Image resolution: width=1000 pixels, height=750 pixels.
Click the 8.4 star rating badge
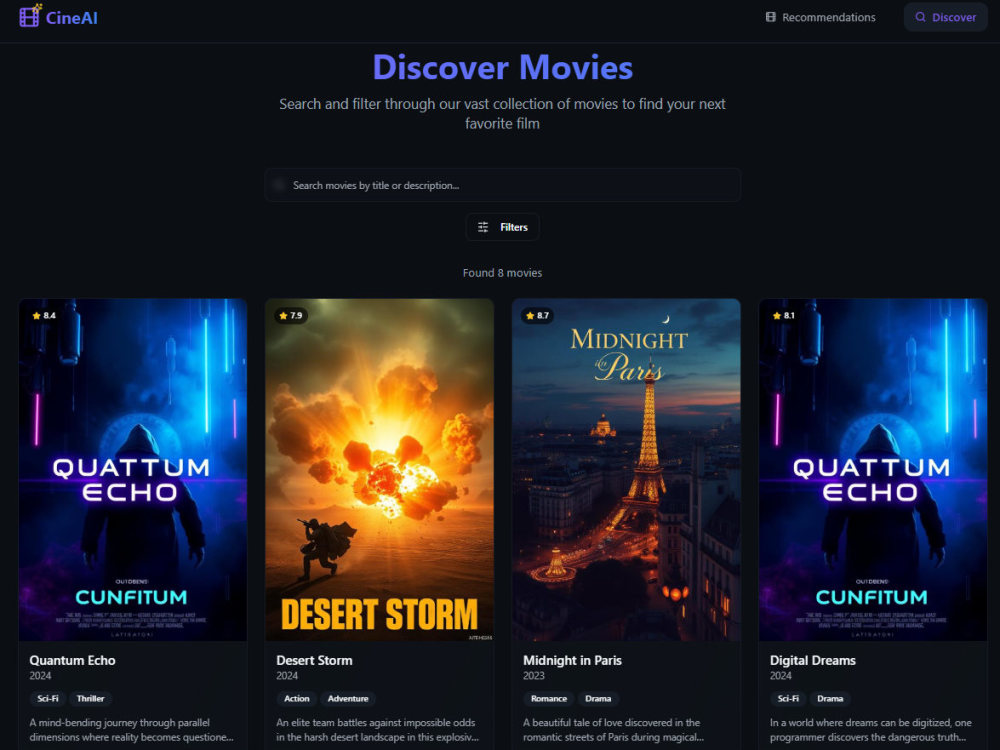(44, 316)
